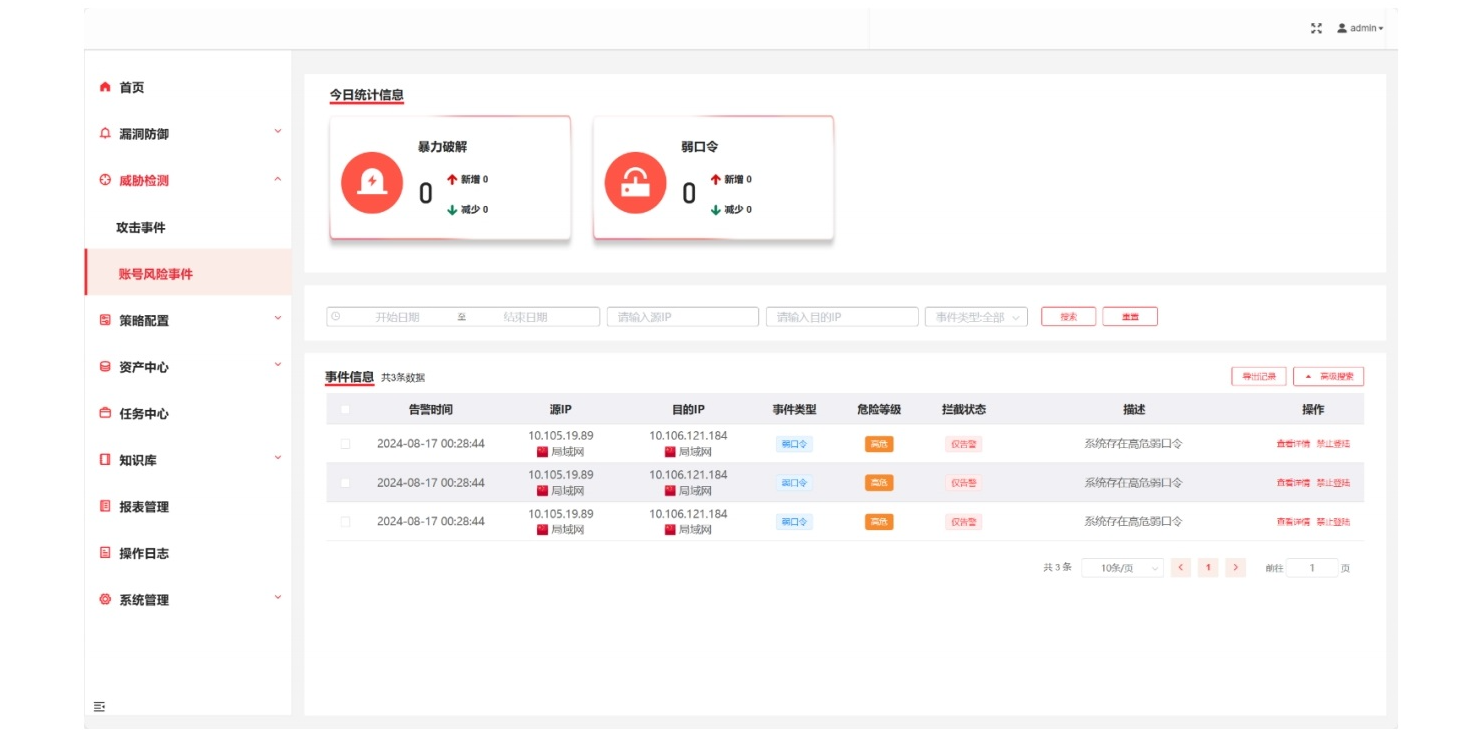Viewport: 1477px width, 739px height.
Task: Open the 10条/页 page size dropdown
Action: (x=1122, y=568)
